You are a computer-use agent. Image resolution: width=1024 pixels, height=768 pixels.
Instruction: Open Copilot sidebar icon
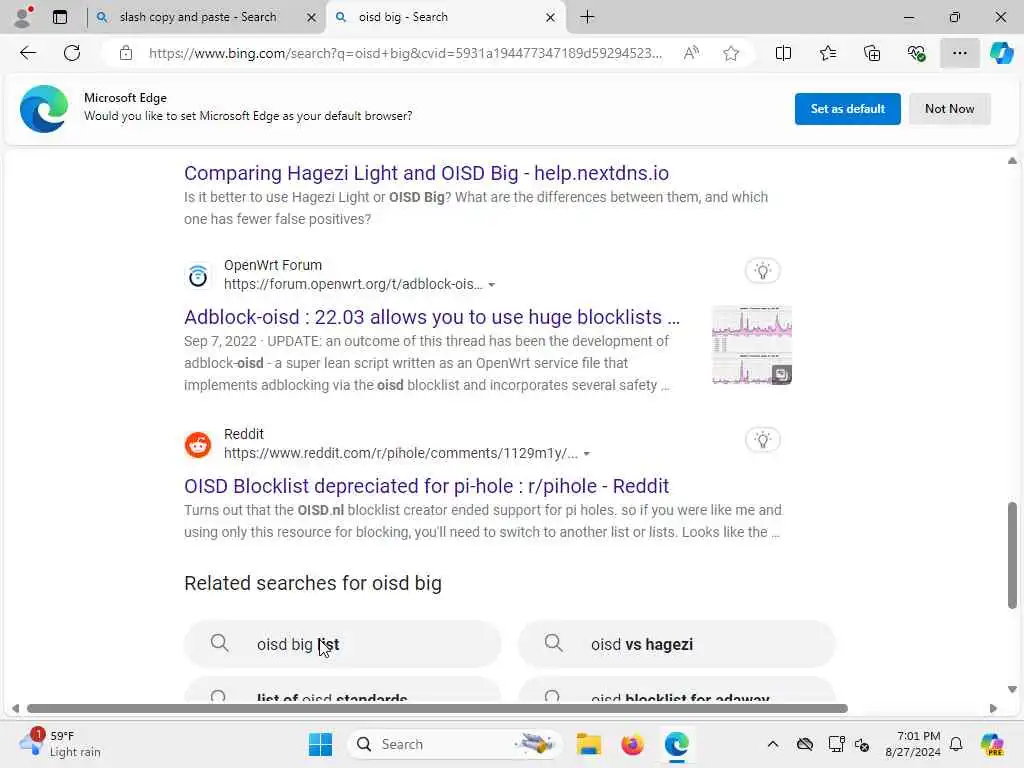[x=1001, y=53]
